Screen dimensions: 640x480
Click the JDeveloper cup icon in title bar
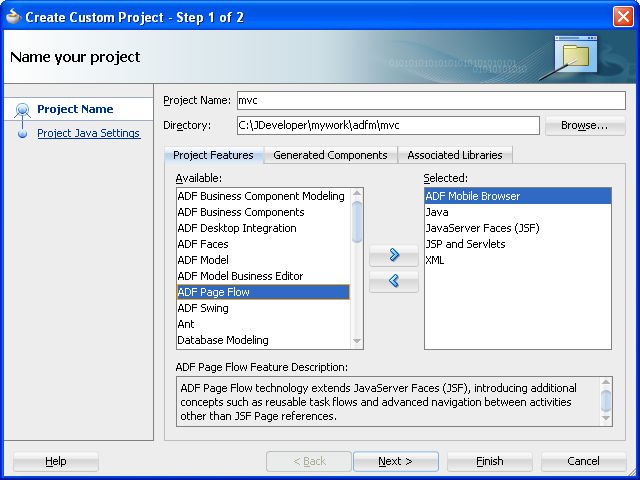[13, 17]
